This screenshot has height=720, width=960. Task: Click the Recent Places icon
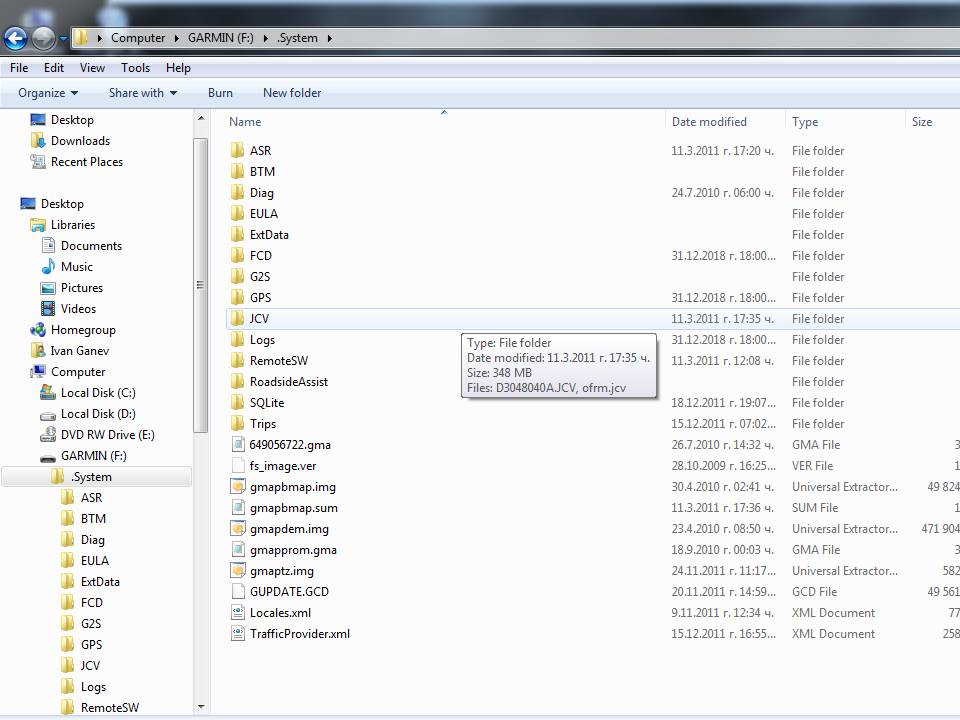pos(38,162)
